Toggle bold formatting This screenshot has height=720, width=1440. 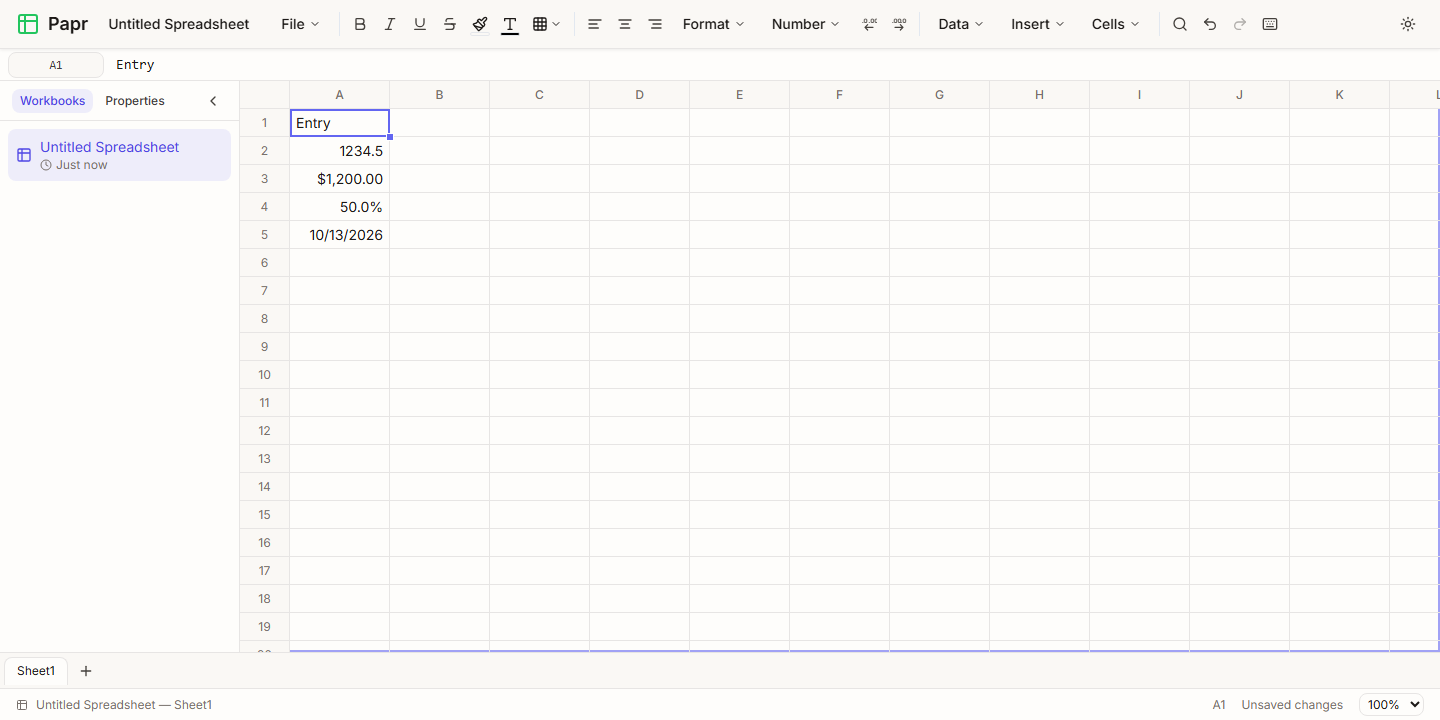(360, 24)
